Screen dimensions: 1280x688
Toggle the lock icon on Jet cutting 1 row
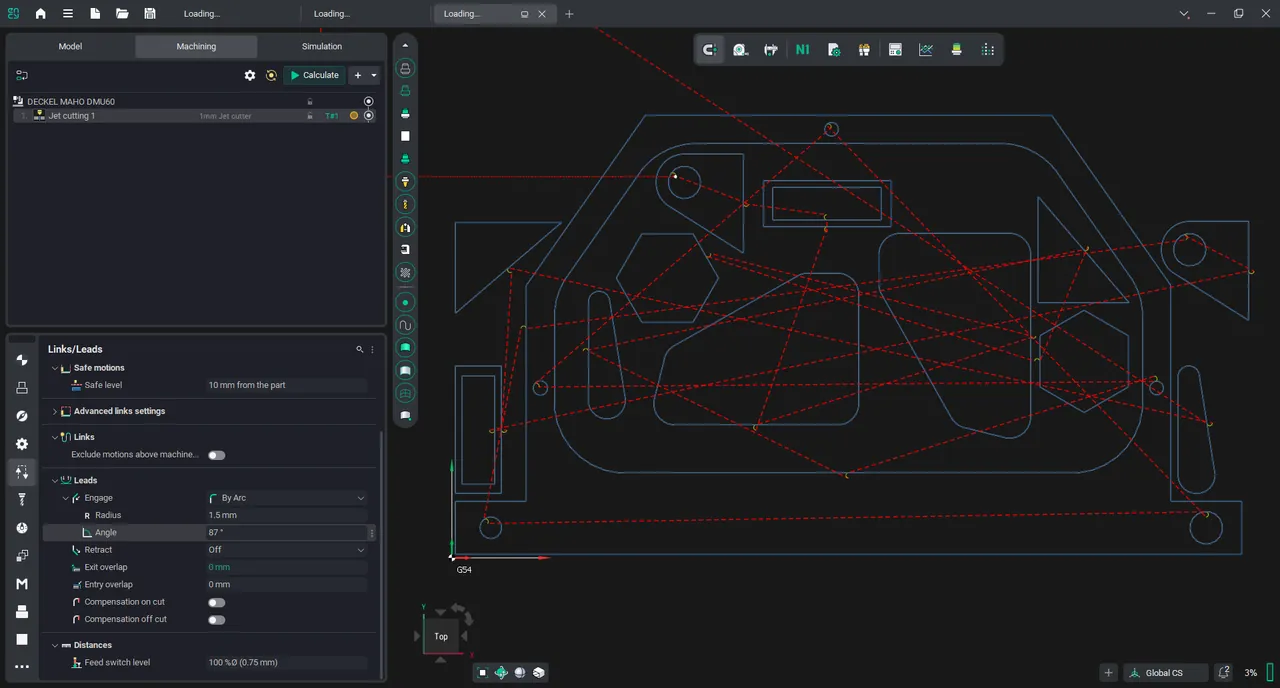[x=310, y=116]
